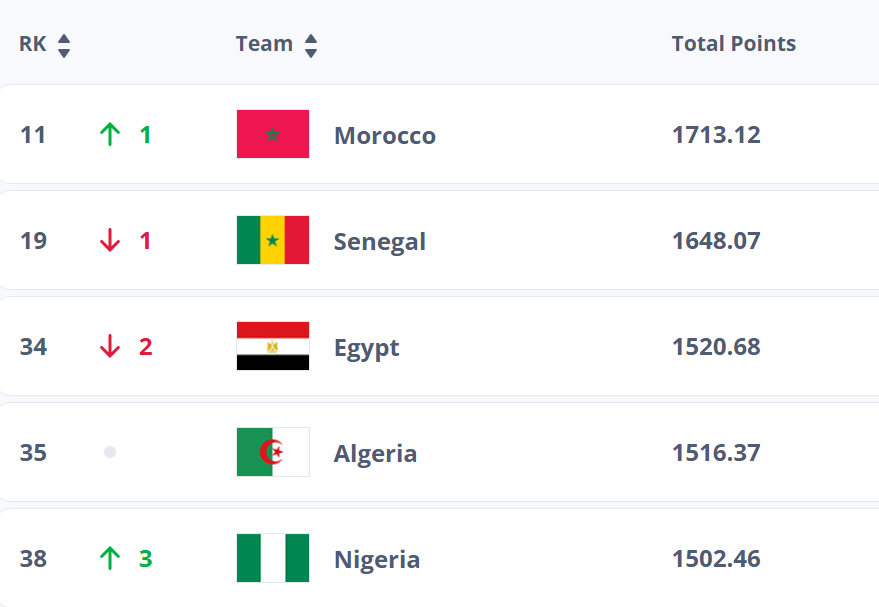The height and width of the screenshot is (607, 879).
Task: Click the Nigeria flag icon
Action: [273, 559]
